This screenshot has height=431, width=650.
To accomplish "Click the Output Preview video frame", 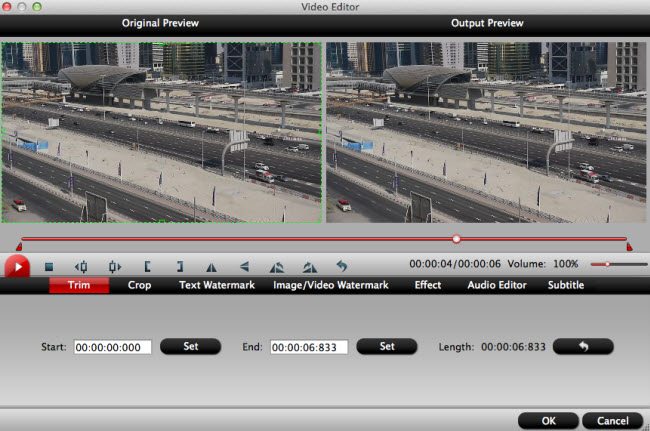I will tap(486, 132).
